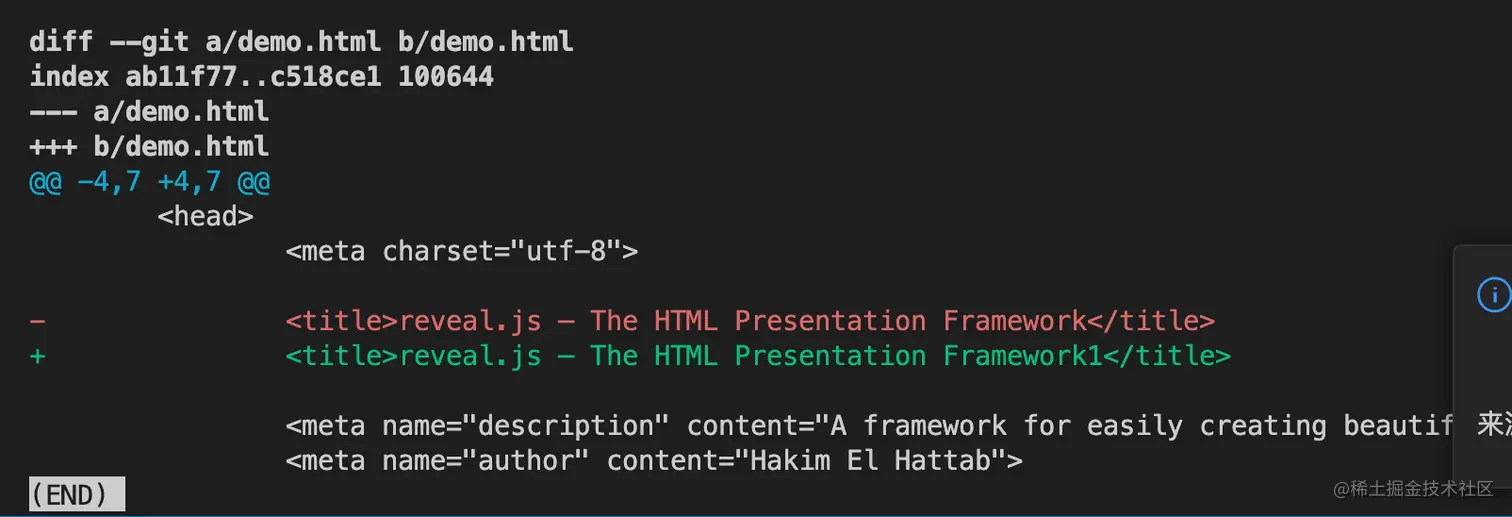Click the <head> tag line
The height and width of the screenshot is (517, 1512).
coord(205,216)
